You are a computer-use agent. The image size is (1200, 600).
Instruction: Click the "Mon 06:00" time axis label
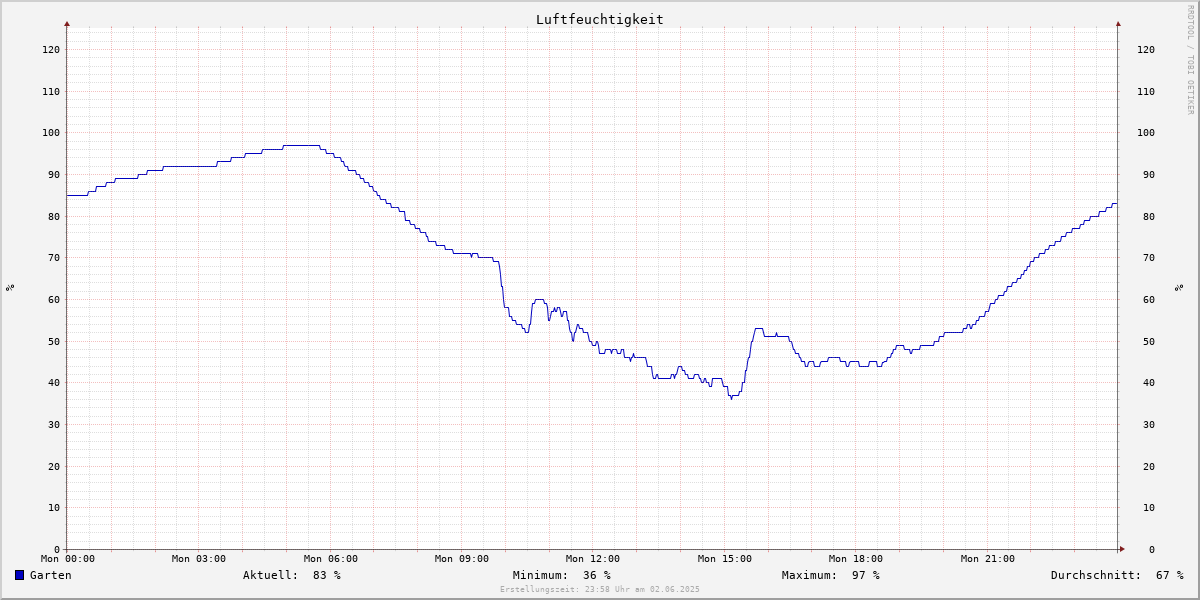pyautogui.click(x=331, y=559)
